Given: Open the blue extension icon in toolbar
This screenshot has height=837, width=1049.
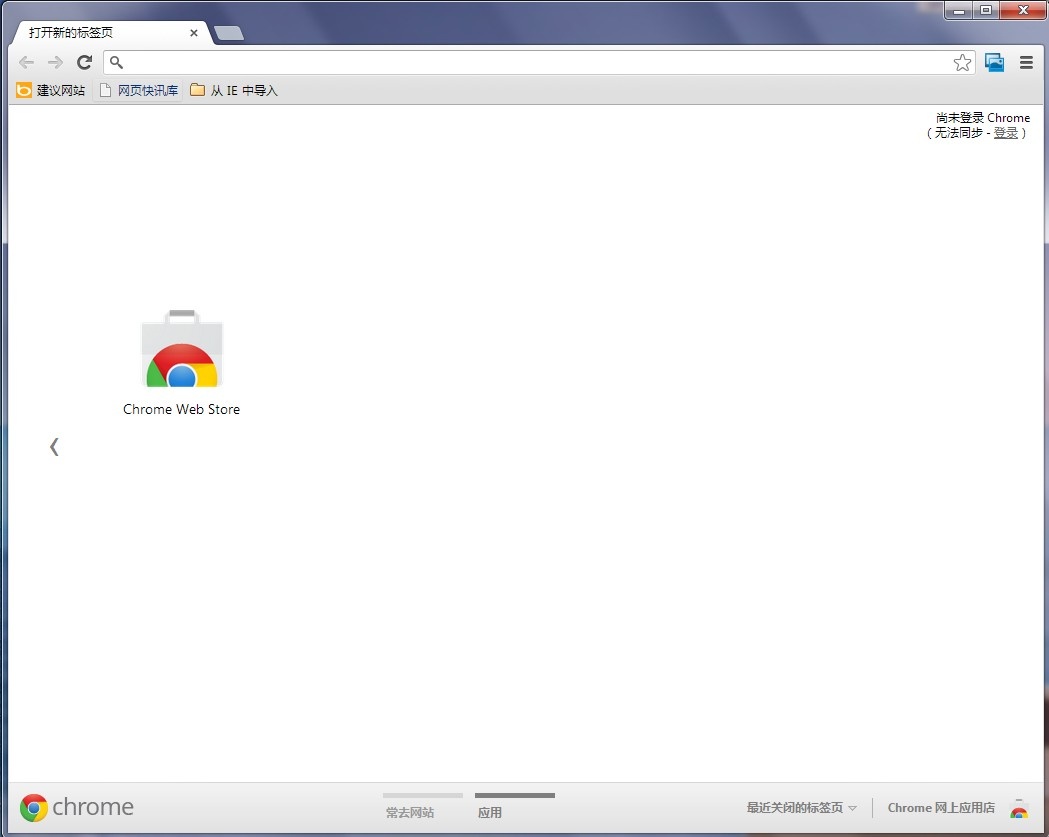Looking at the screenshot, I should pyautogui.click(x=995, y=63).
